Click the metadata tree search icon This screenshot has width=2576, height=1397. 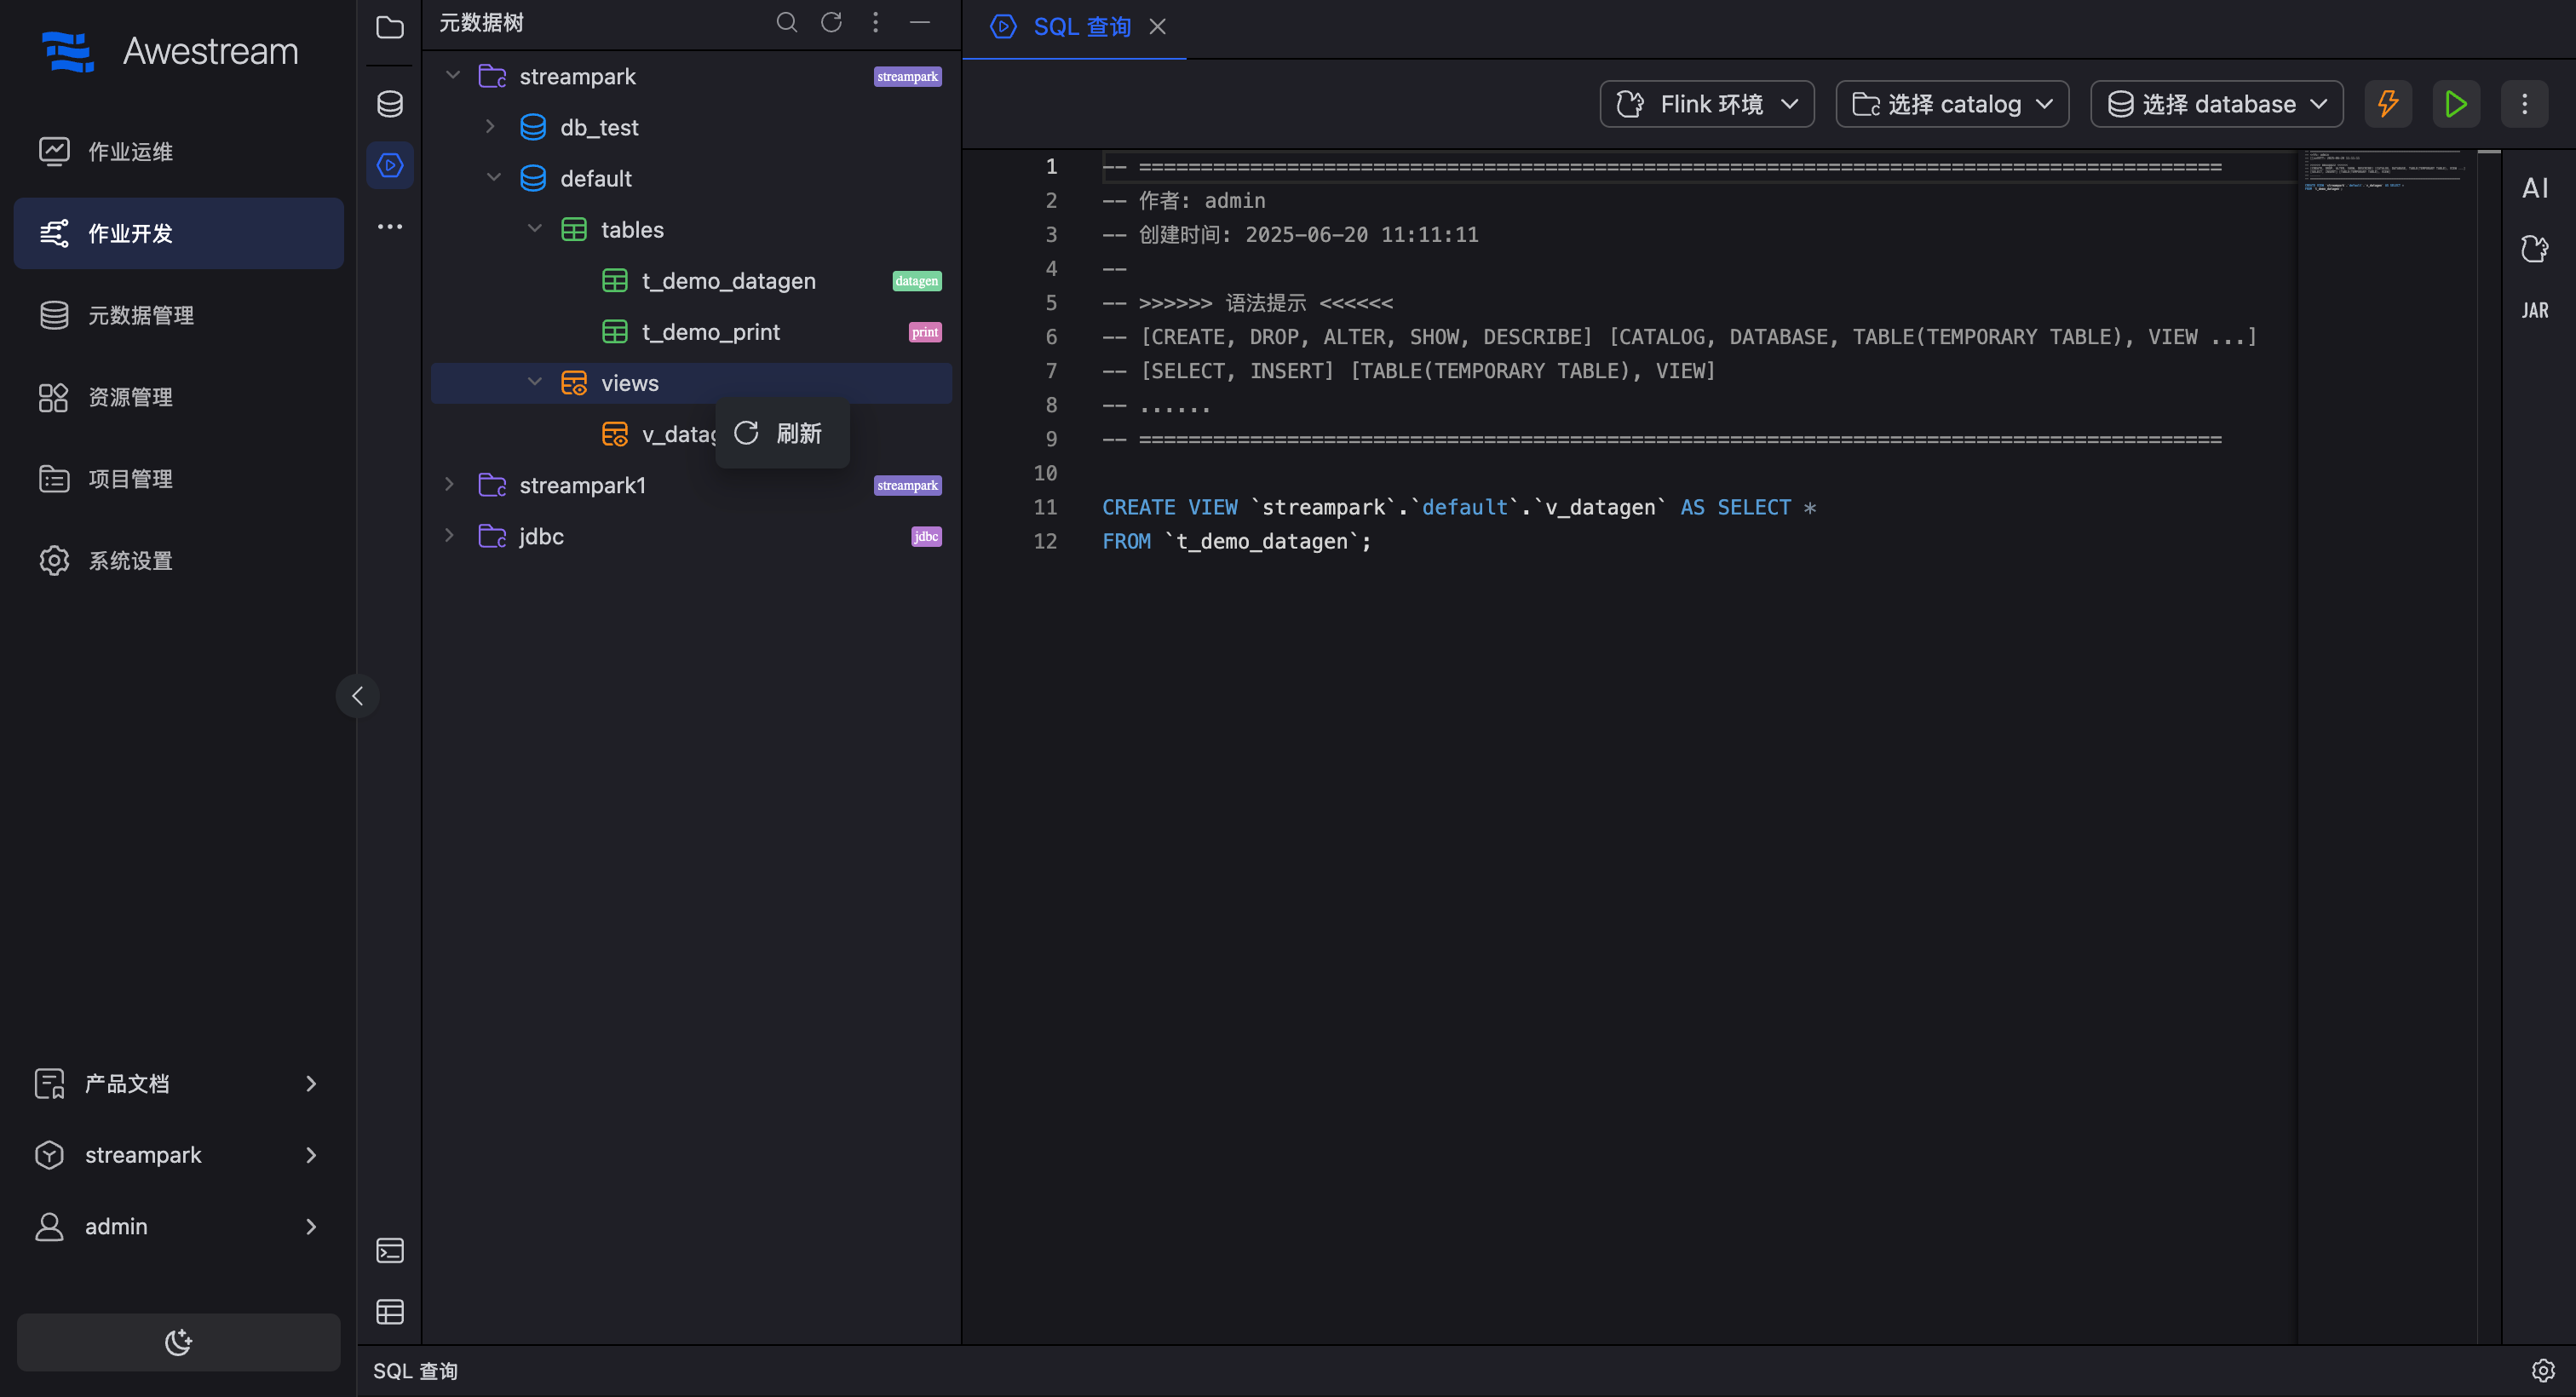pyautogui.click(x=787, y=22)
